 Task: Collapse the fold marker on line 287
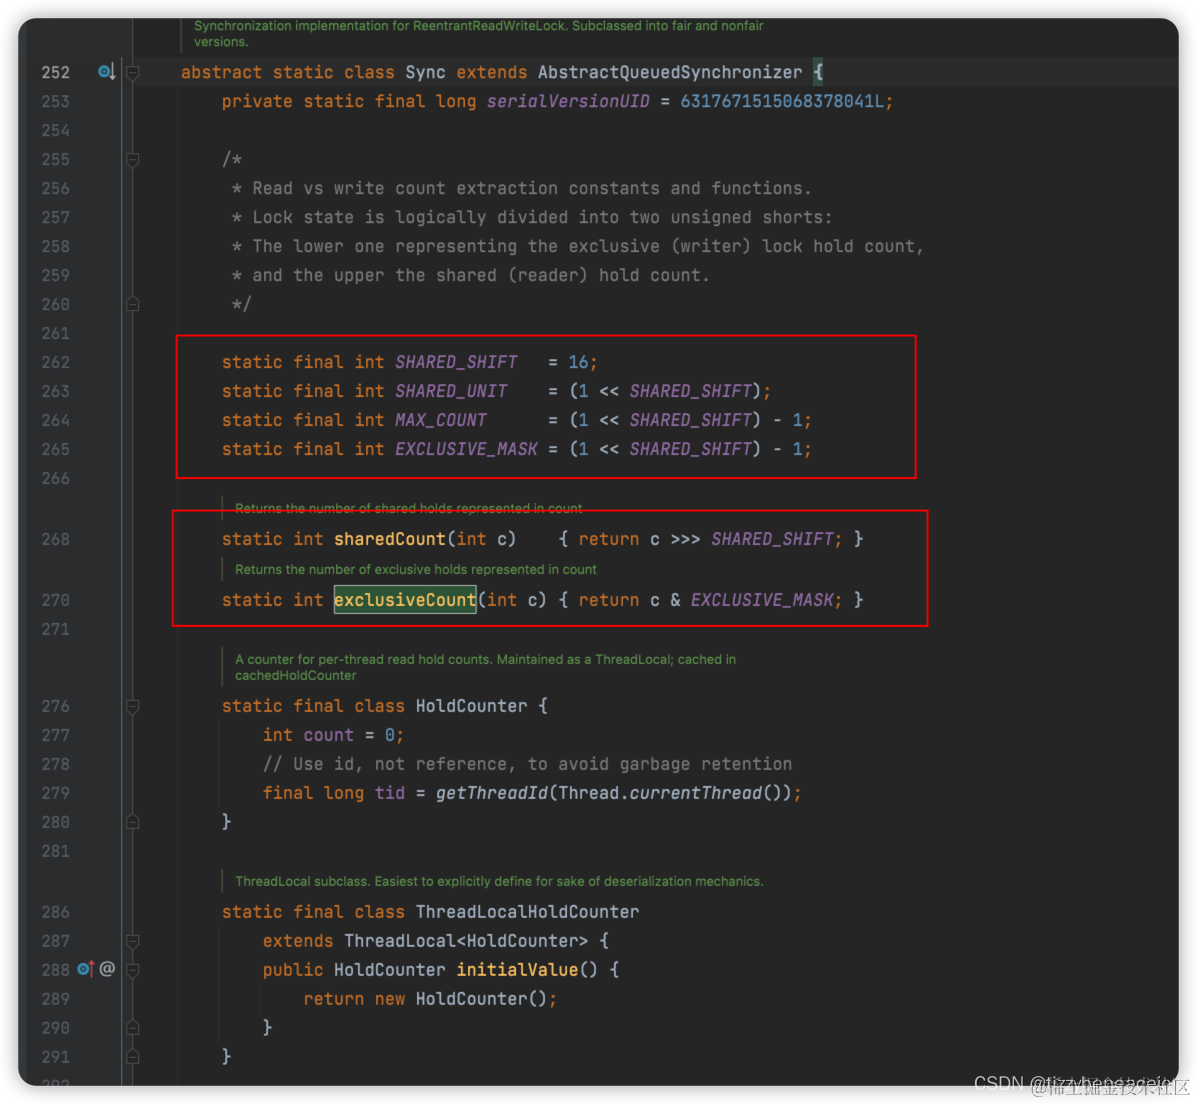pos(132,941)
